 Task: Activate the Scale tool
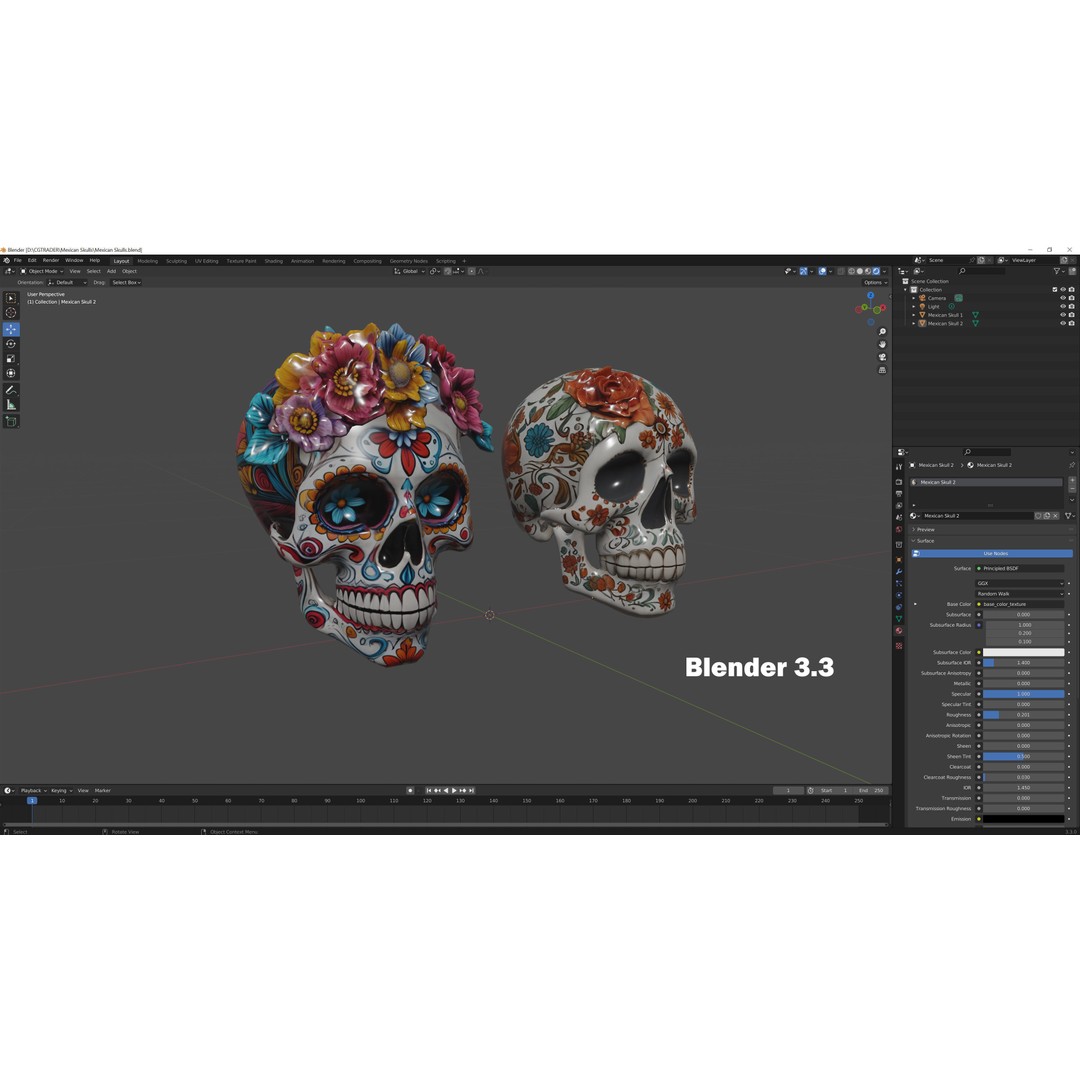pyautogui.click(x=11, y=358)
